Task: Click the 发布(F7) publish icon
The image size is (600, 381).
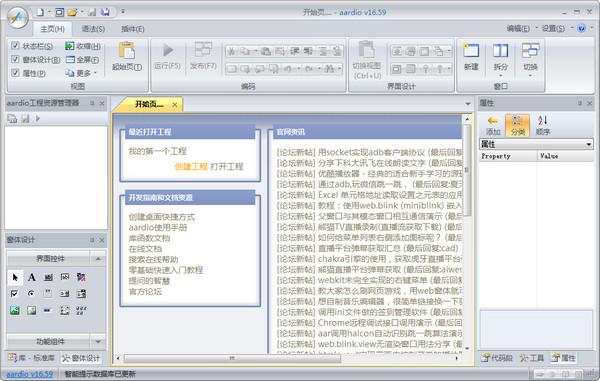Action: [x=203, y=50]
